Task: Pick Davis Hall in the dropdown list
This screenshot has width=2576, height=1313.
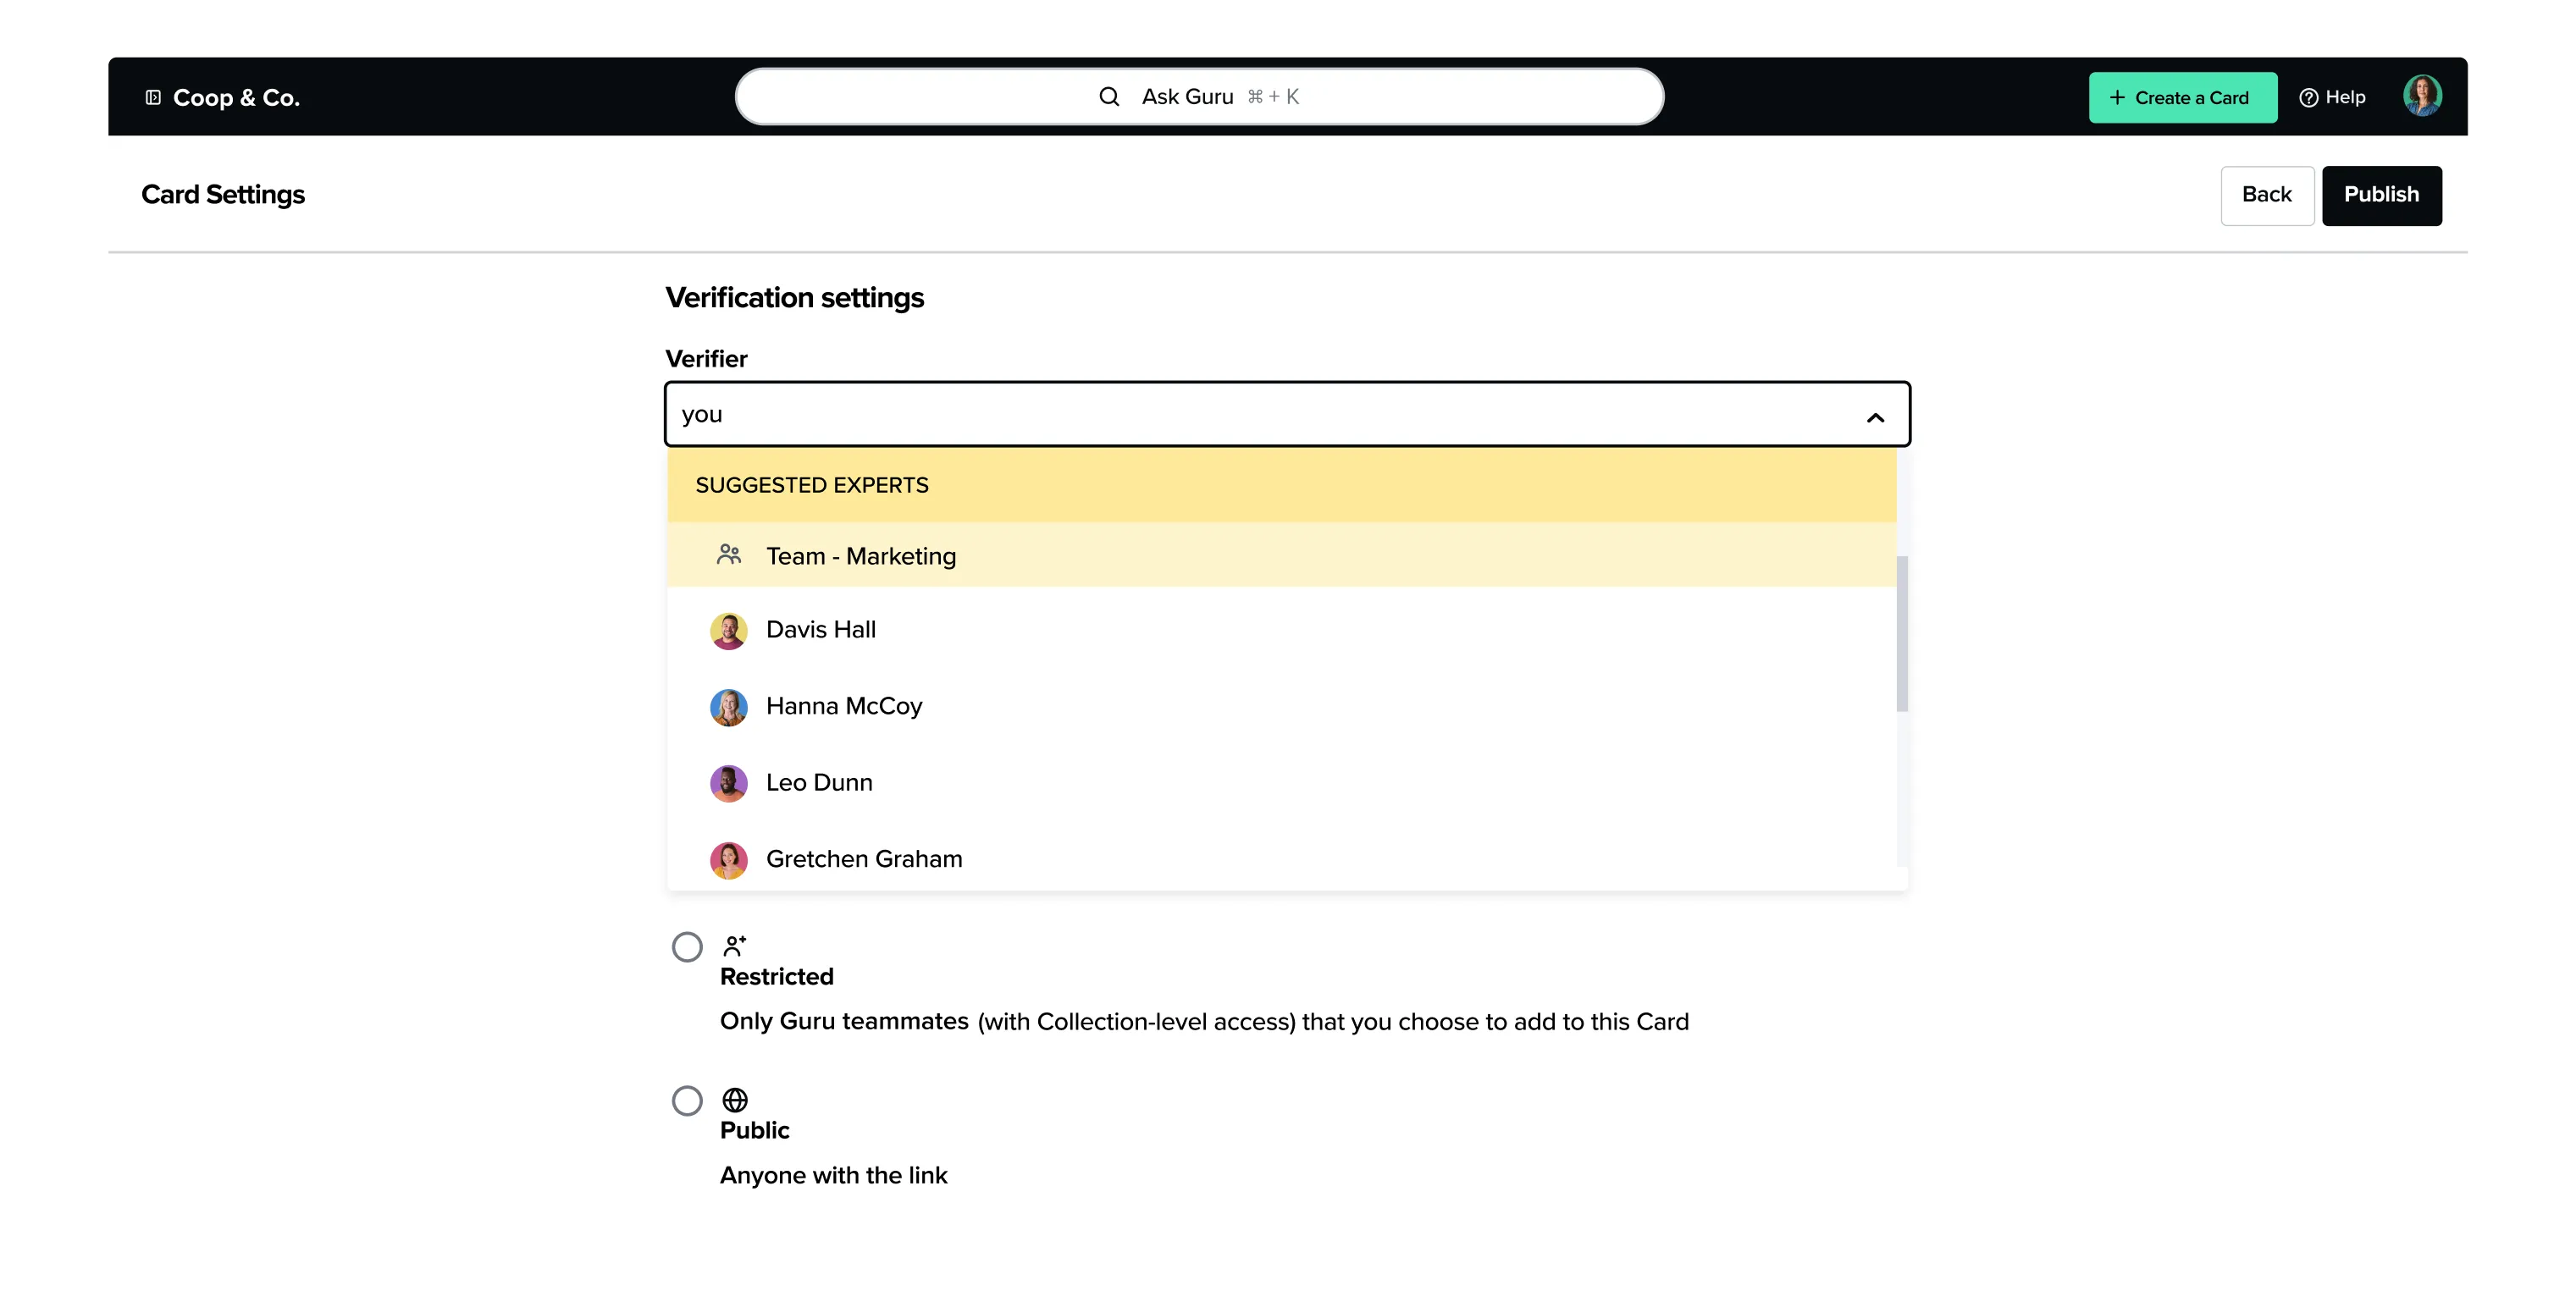Action: coord(820,630)
